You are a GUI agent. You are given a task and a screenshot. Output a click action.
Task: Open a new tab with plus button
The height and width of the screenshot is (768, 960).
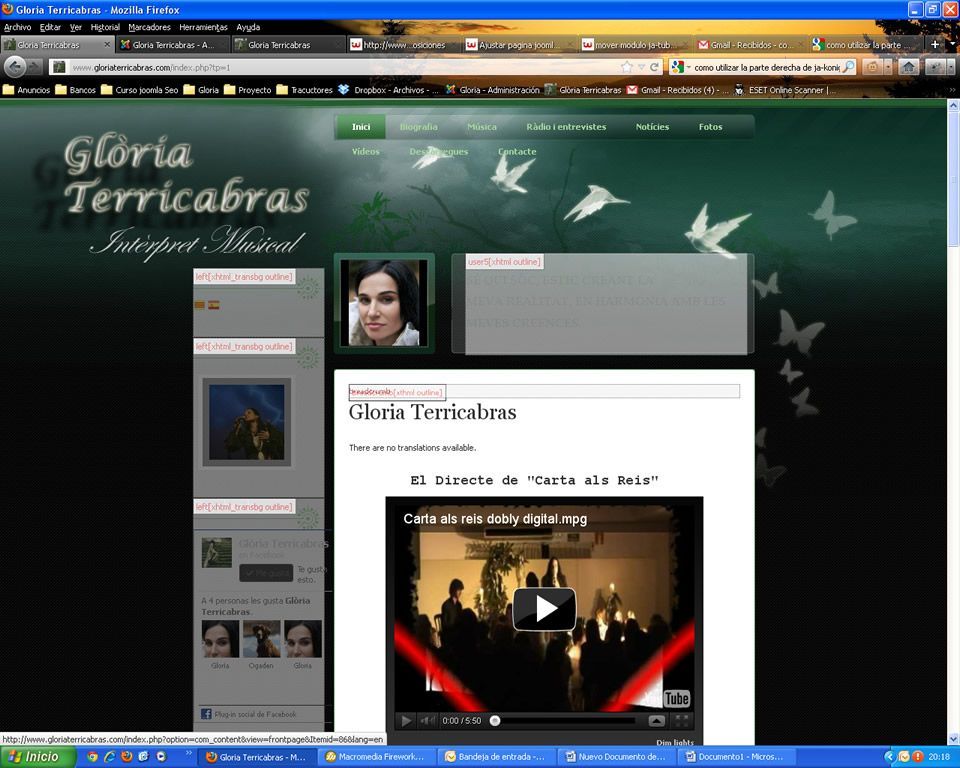click(935, 45)
